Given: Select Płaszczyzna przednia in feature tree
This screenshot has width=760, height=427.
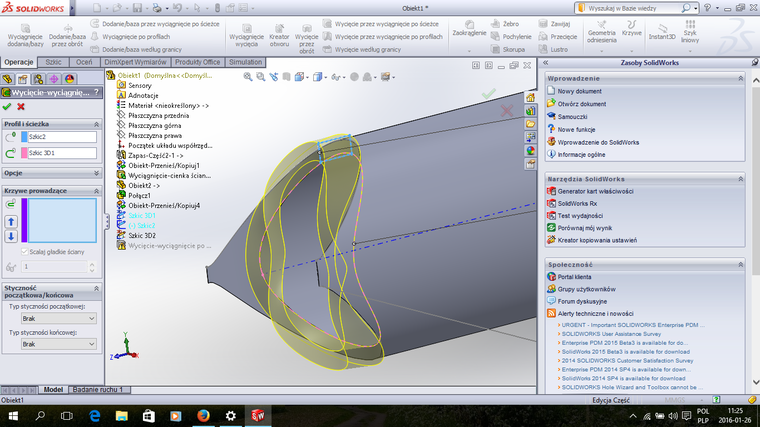Looking at the screenshot, I should coord(158,115).
